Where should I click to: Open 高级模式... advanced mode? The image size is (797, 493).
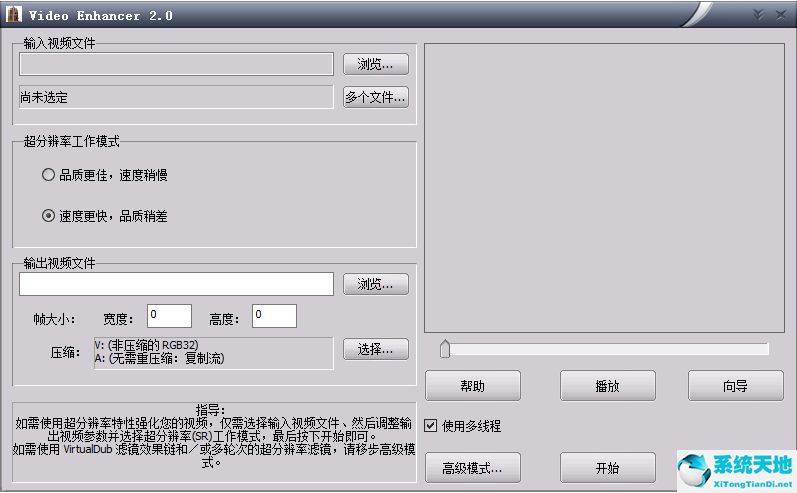point(473,468)
